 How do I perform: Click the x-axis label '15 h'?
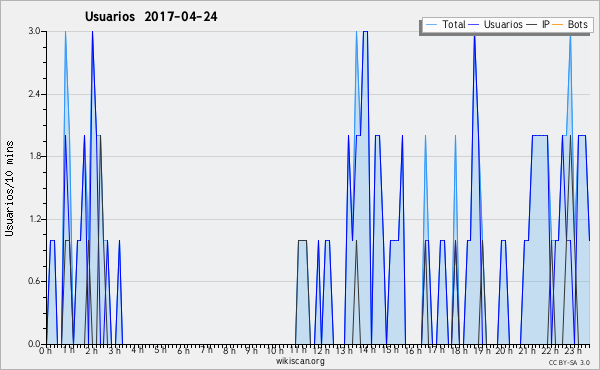(390, 350)
